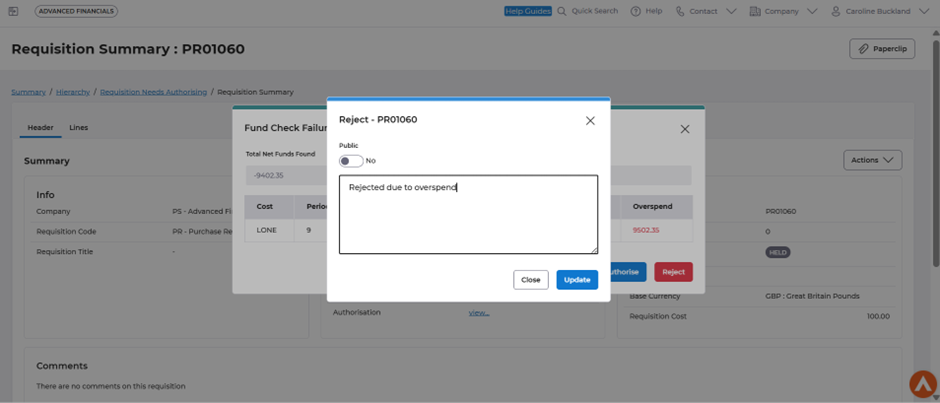Click Update in the reject dialog

tap(577, 279)
